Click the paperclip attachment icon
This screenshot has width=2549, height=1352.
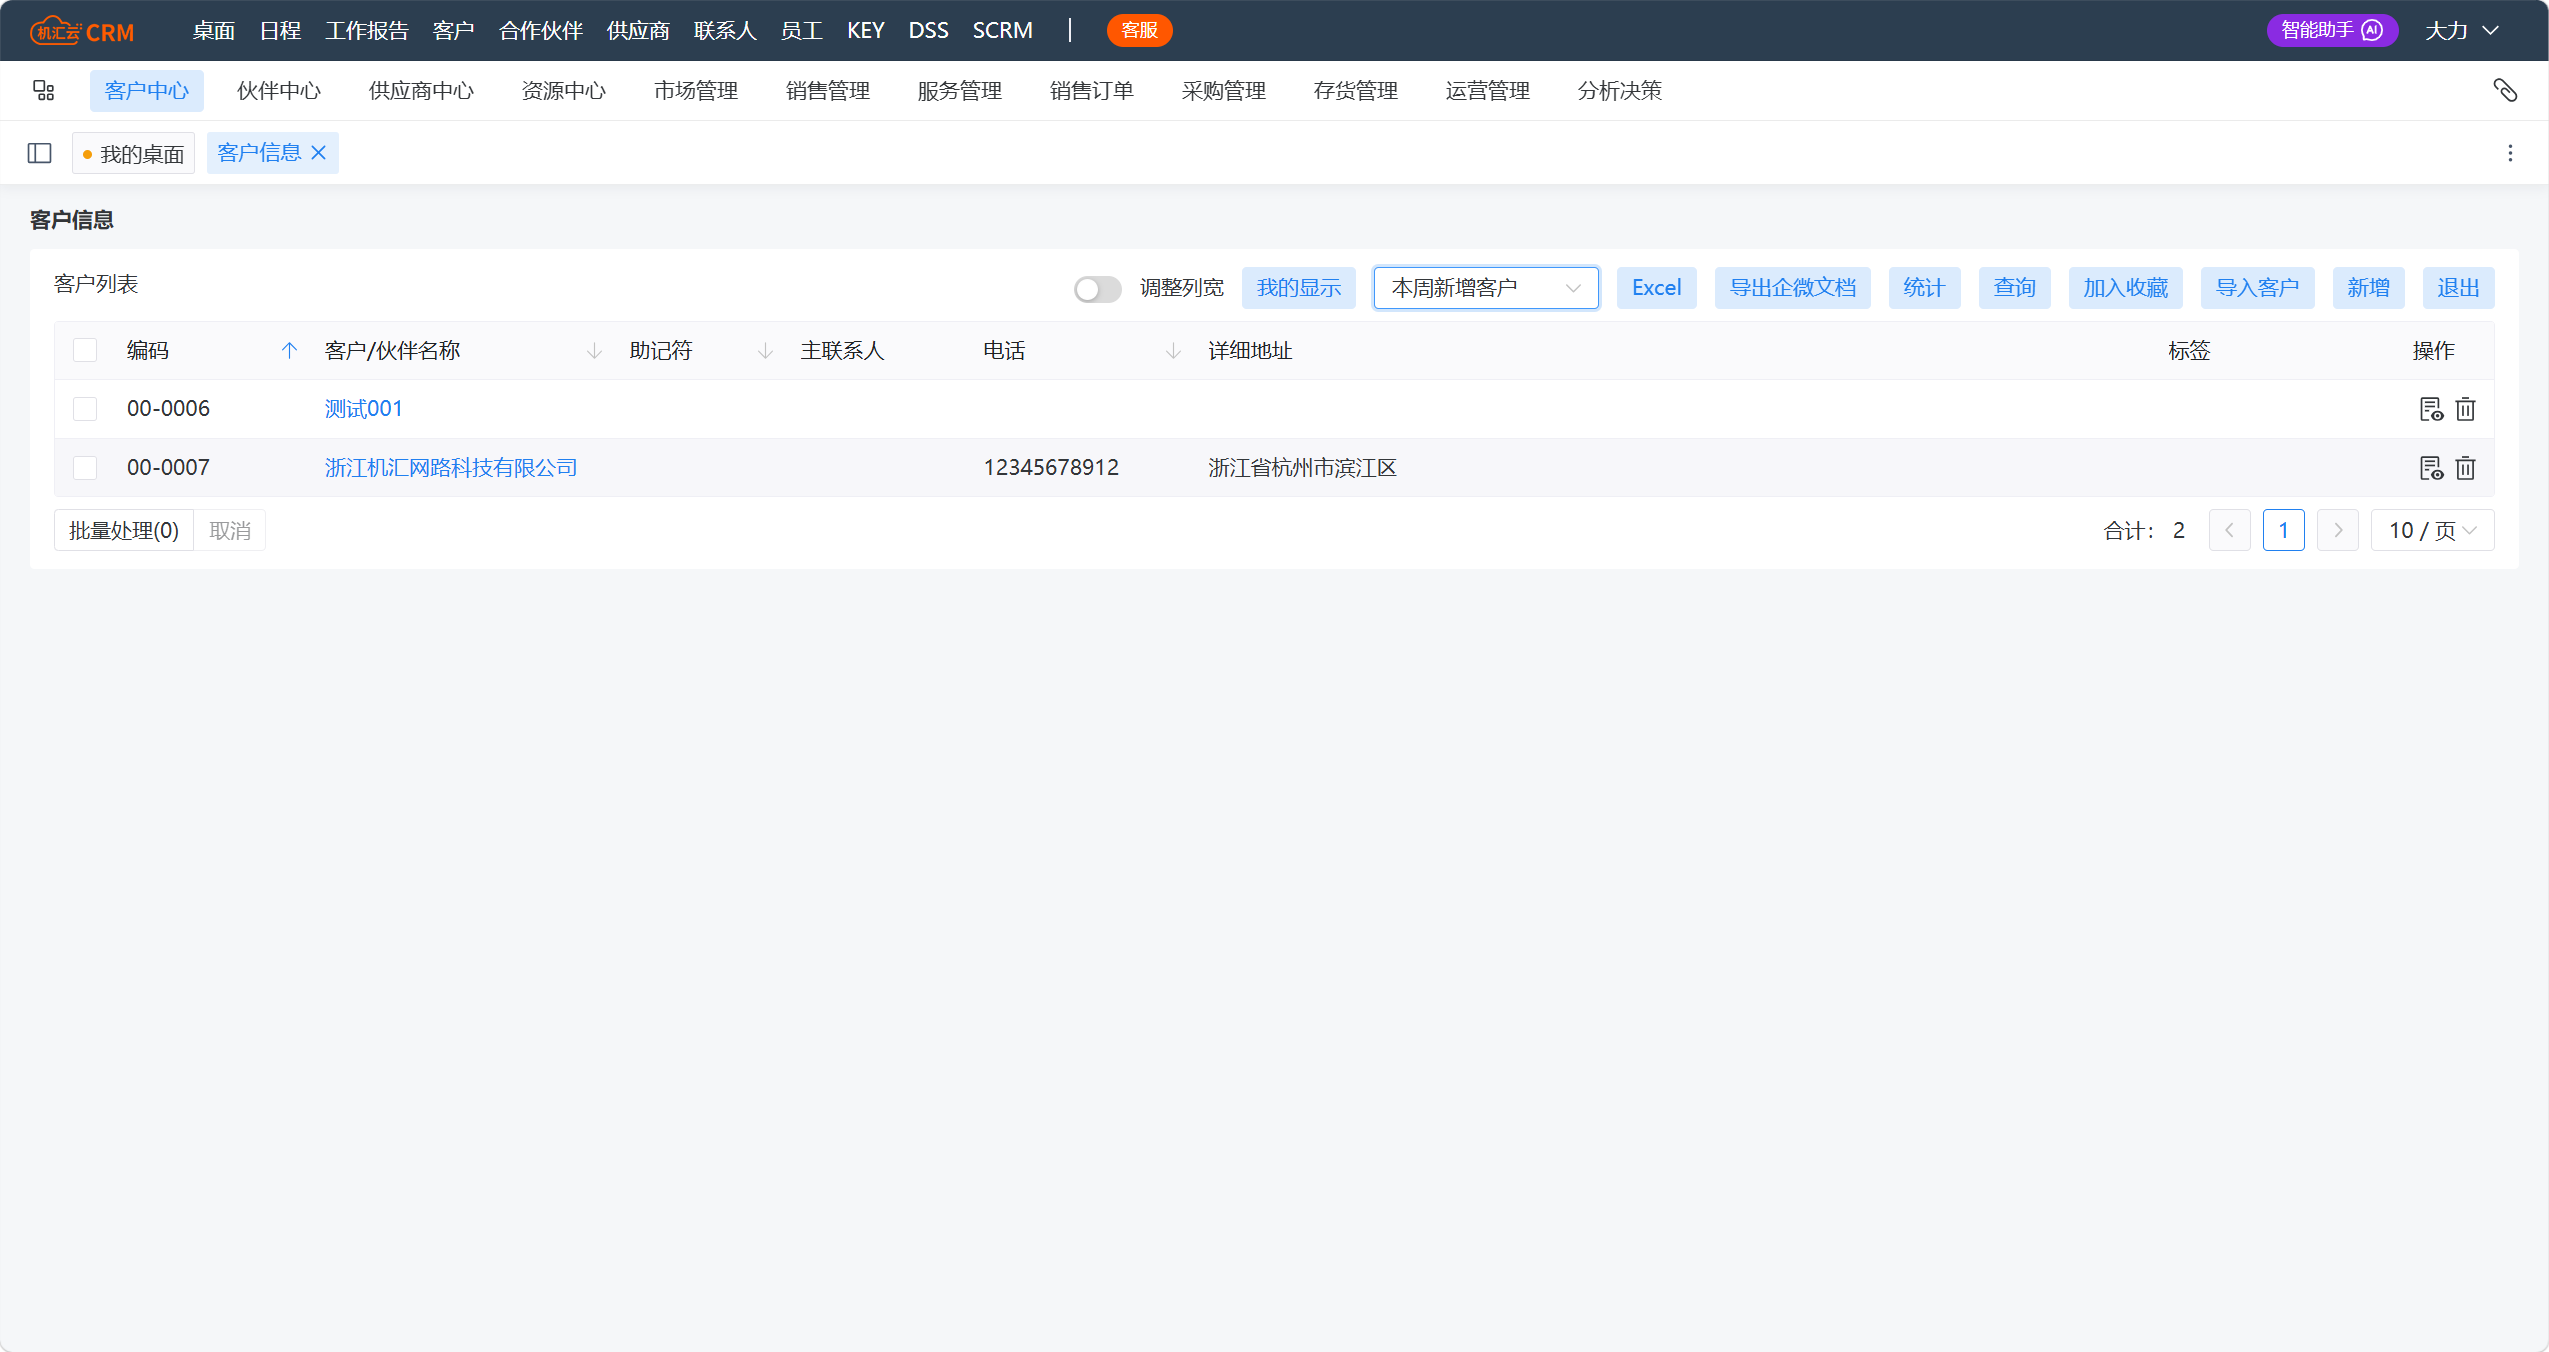(x=2505, y=91)
